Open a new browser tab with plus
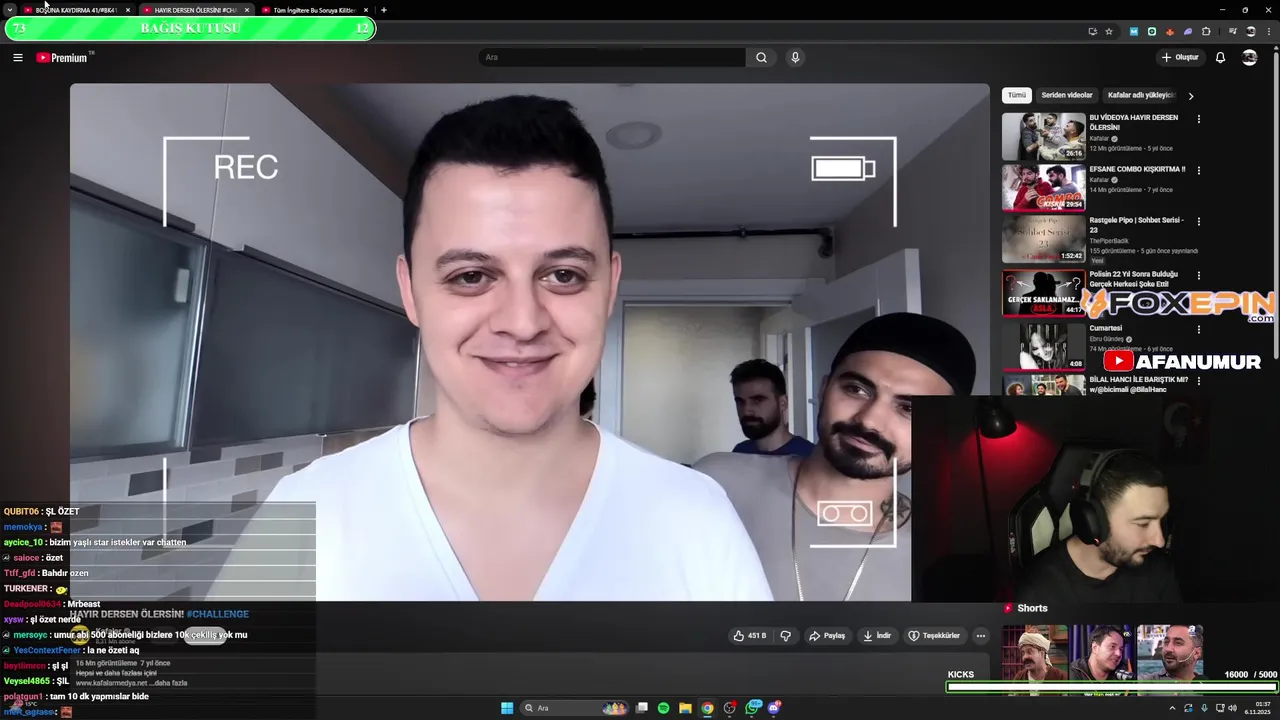1280x720 pixels. [384, 10]
